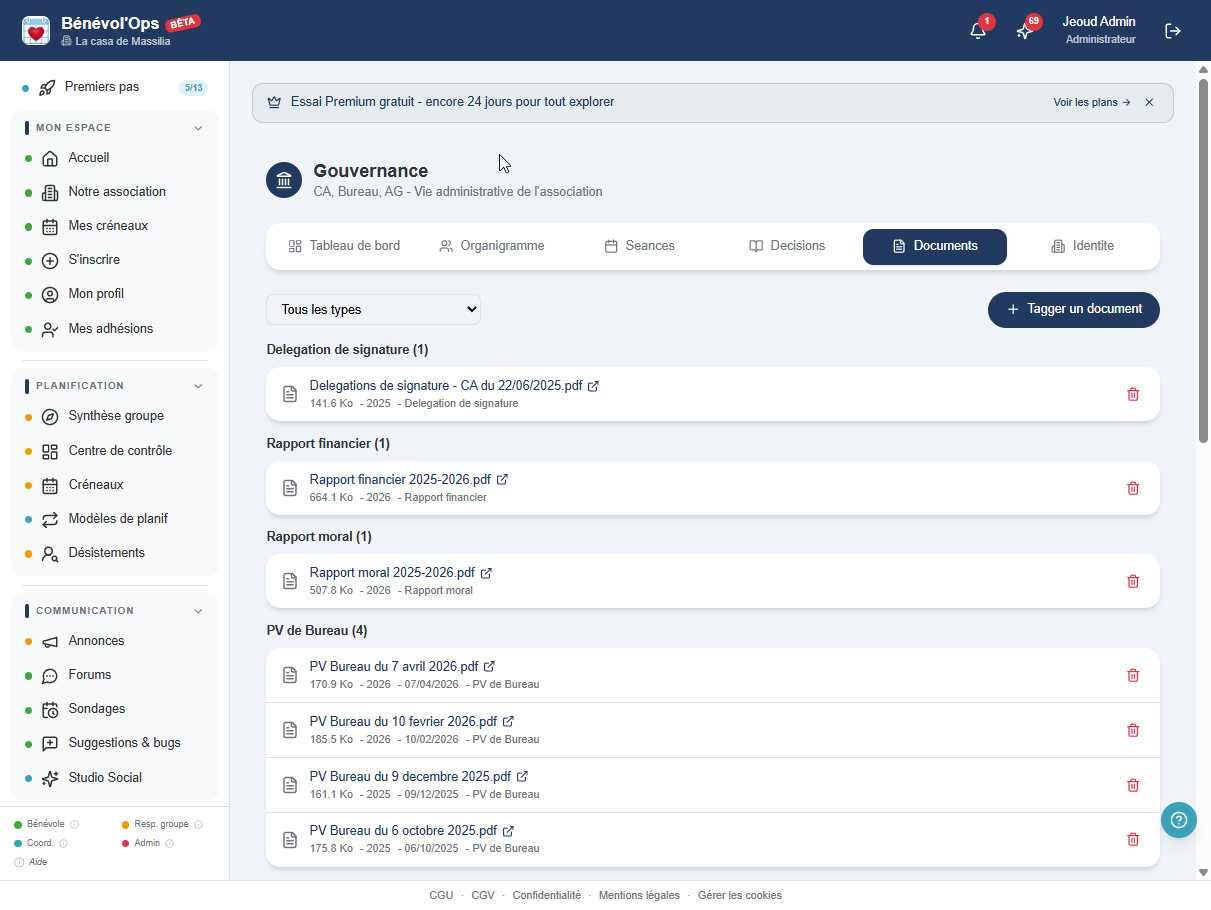Open Notre association in sidebar
This screenshot has height=910, width=1211.
point(114,192)
